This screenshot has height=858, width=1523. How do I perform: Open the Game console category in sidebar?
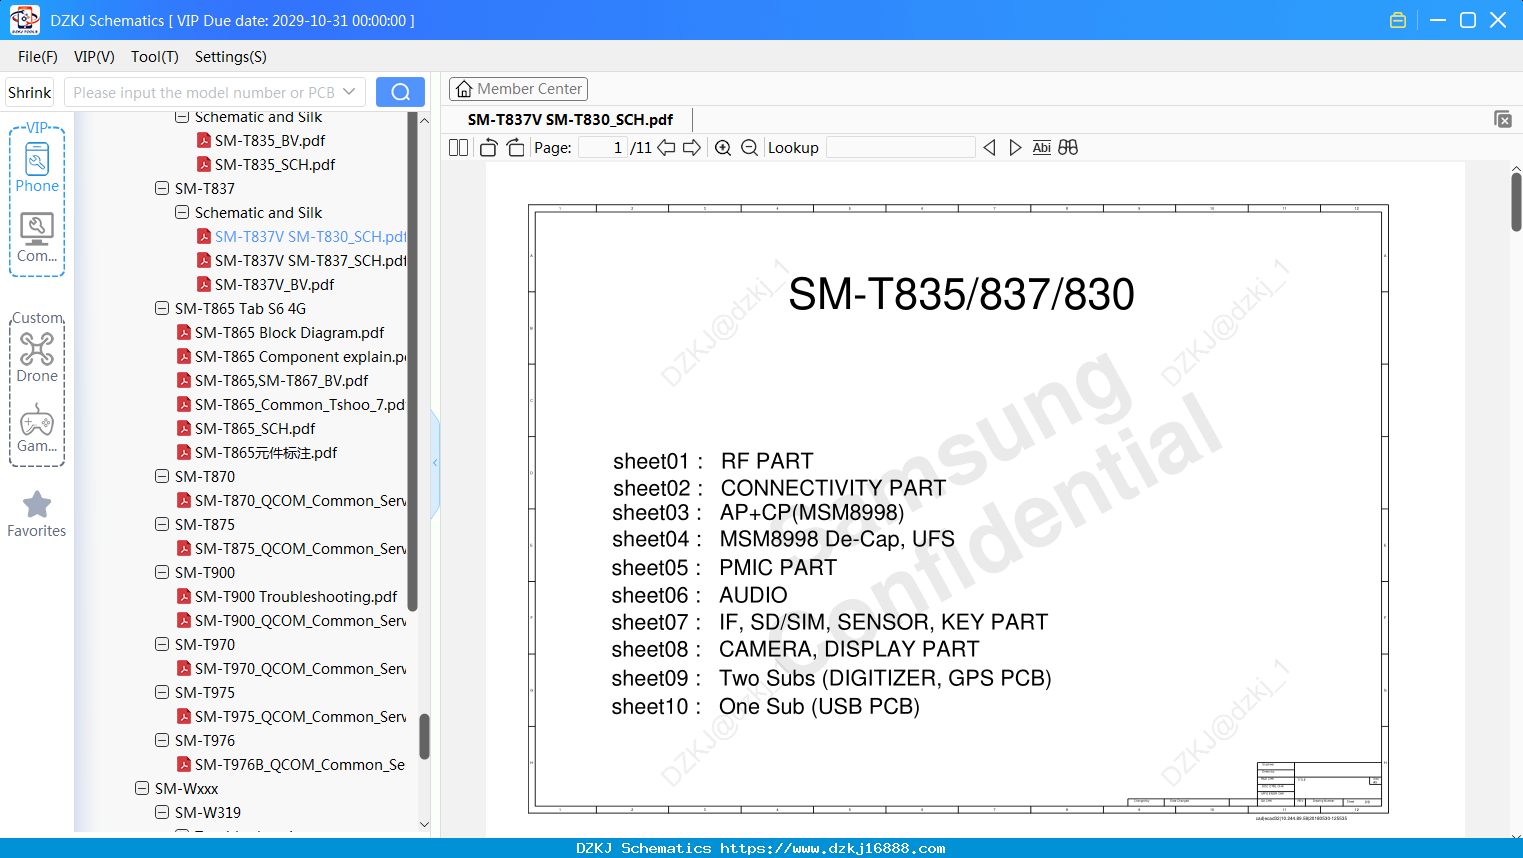(x=37, y=428)
